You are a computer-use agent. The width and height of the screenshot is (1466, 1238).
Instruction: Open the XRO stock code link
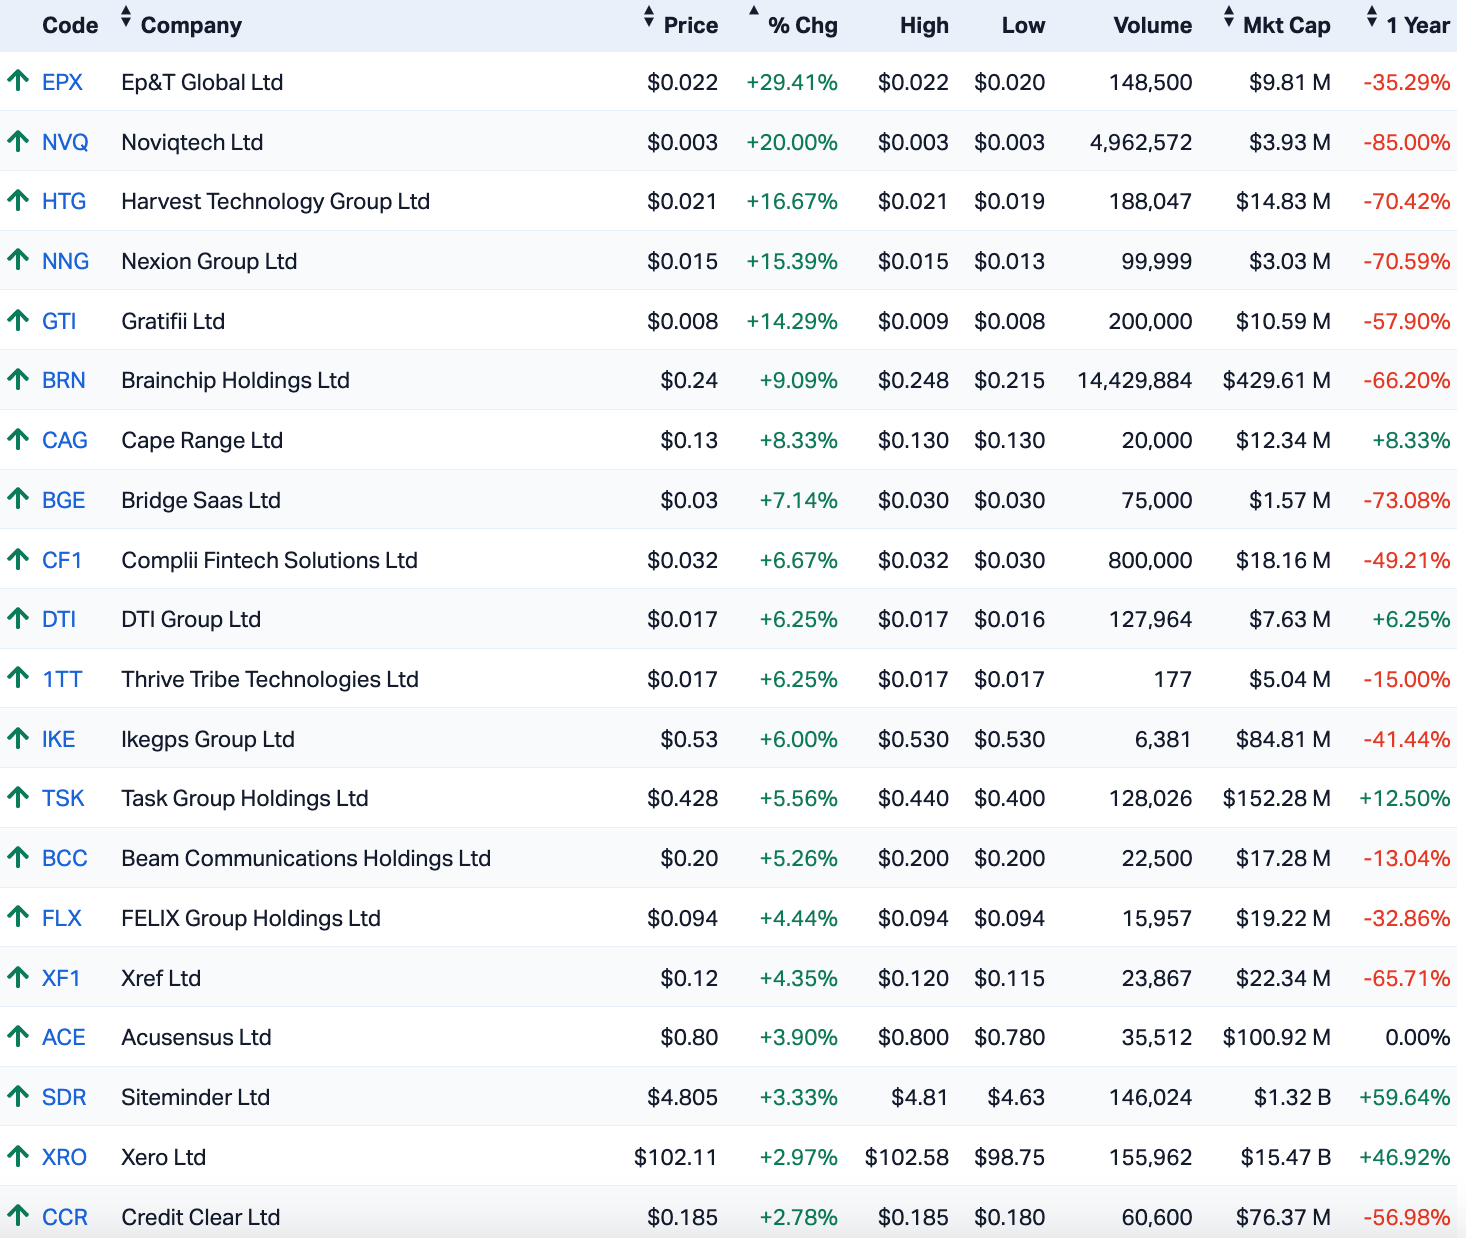(x=64, y=1157)
